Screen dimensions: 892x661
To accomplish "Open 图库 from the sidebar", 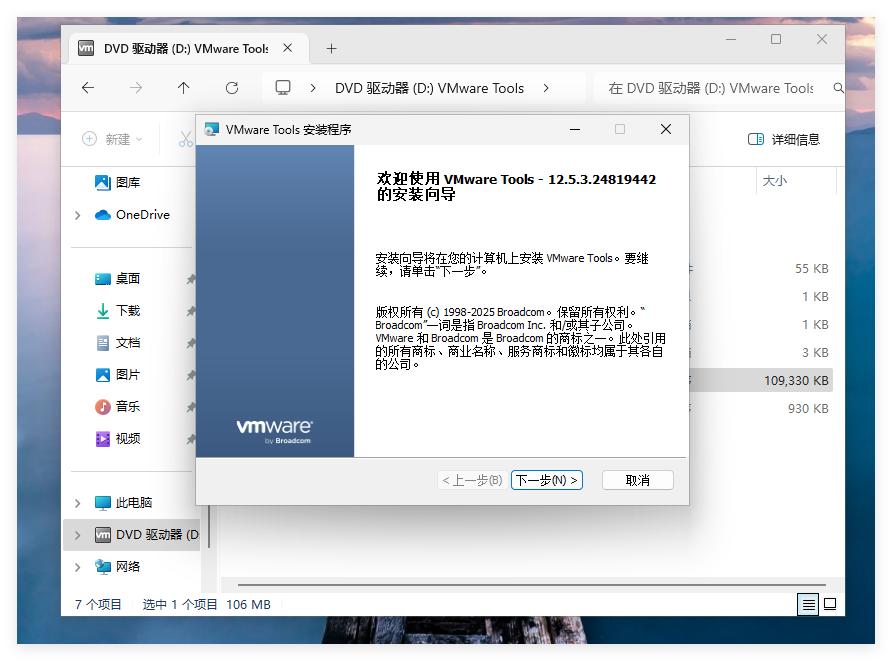I will coord(112,181).
